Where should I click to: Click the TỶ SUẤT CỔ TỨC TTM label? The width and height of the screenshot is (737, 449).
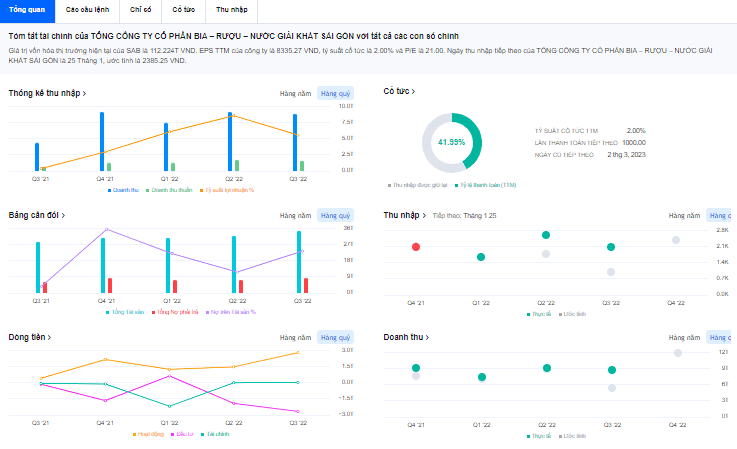coord(566,131)
